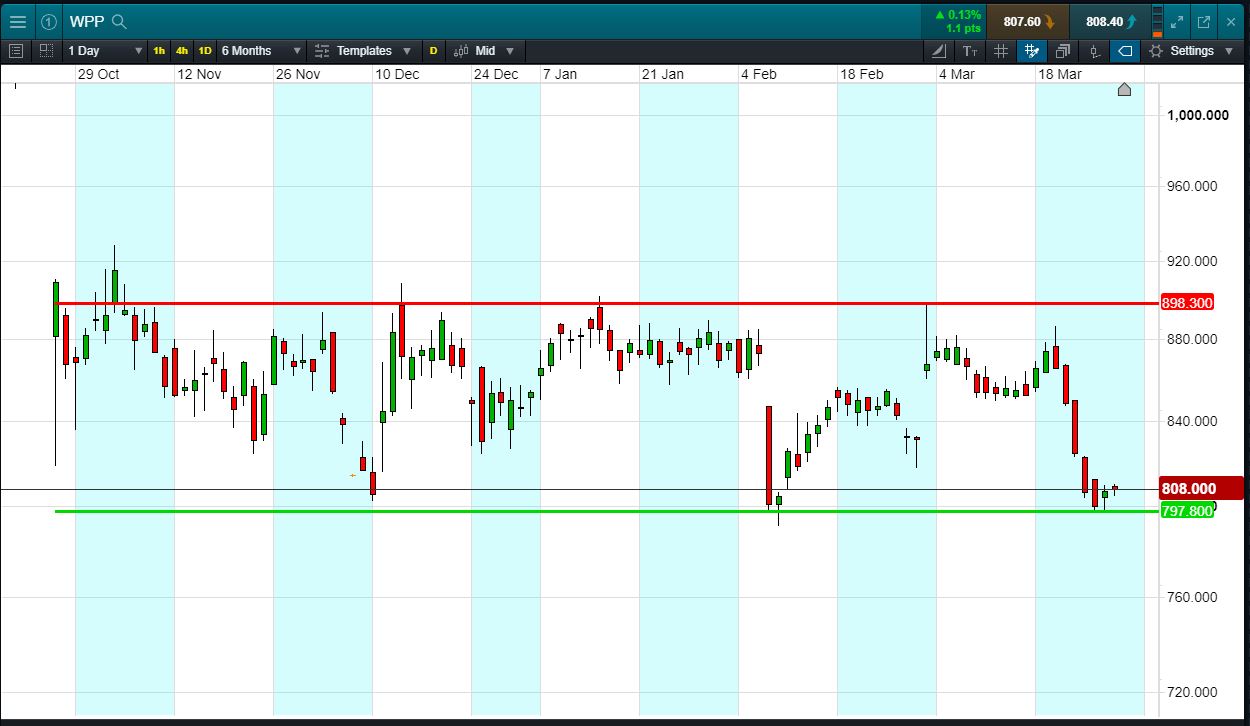Pop out the chart into new window
The image size is (1250, 726).
pyautogui.click(x=1203, y=21)
